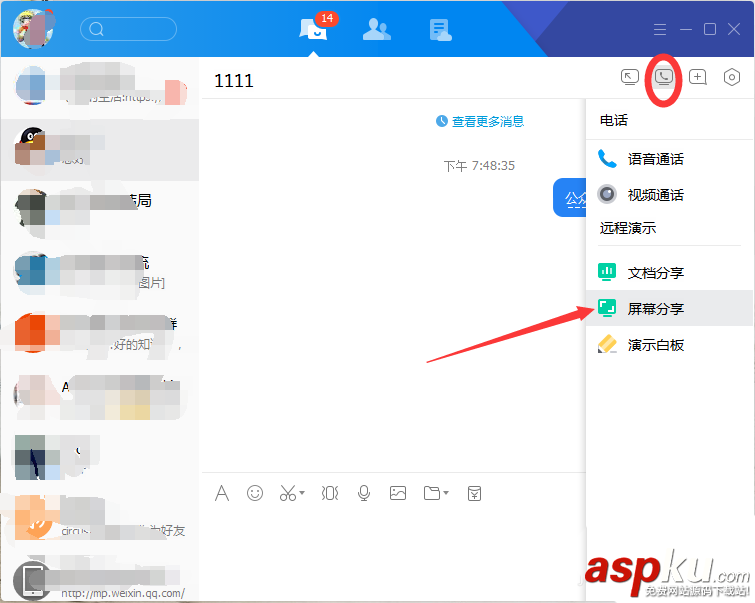
Task: Click the add member plus icon
Action: [x=698, y=77]
